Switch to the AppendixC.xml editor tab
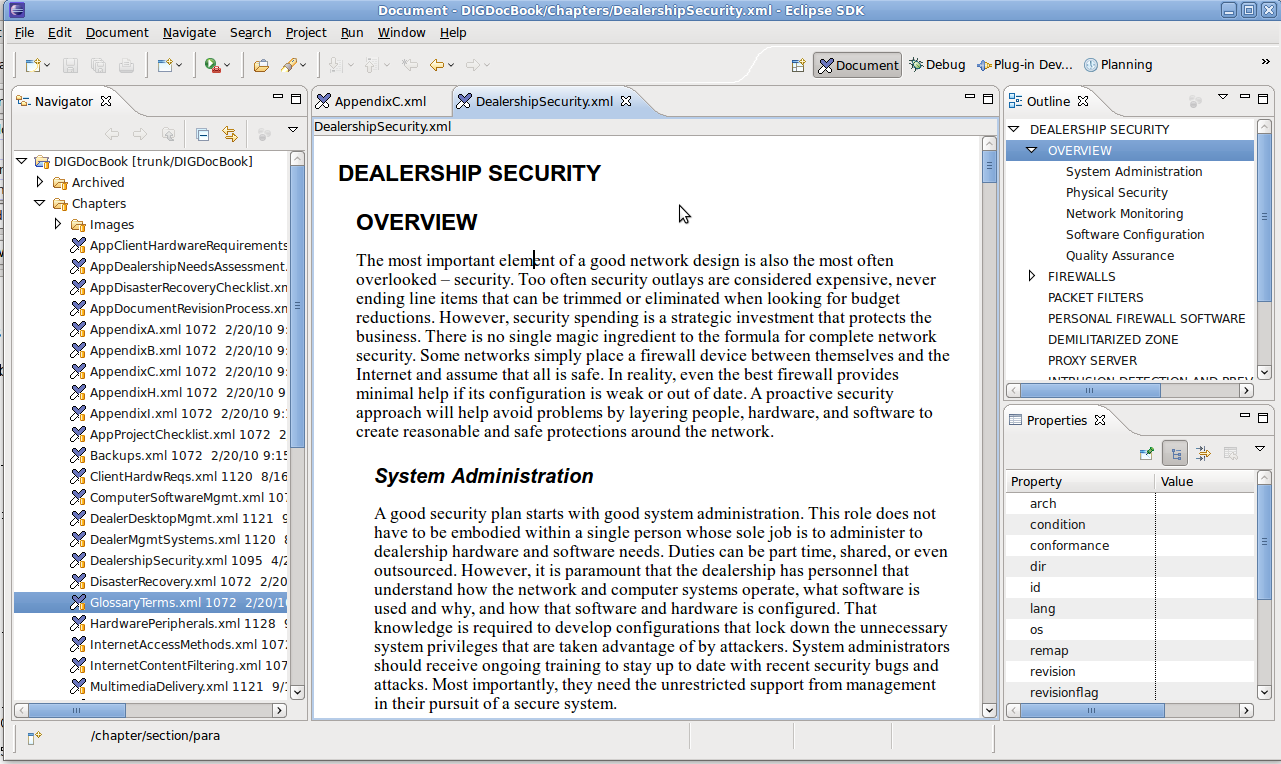Image resolution: width=1281 pixels, height=764 pixels. coord(380,100)
